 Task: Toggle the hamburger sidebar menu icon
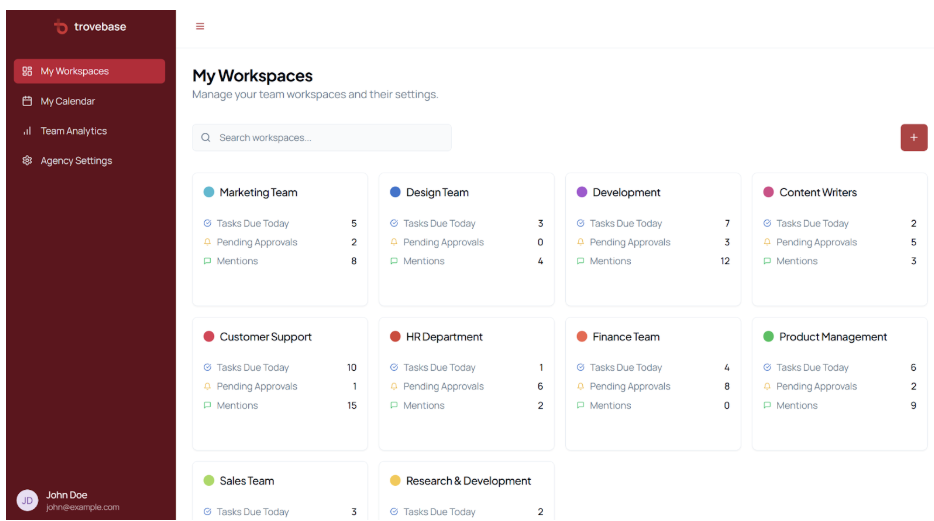pos(200,26)
